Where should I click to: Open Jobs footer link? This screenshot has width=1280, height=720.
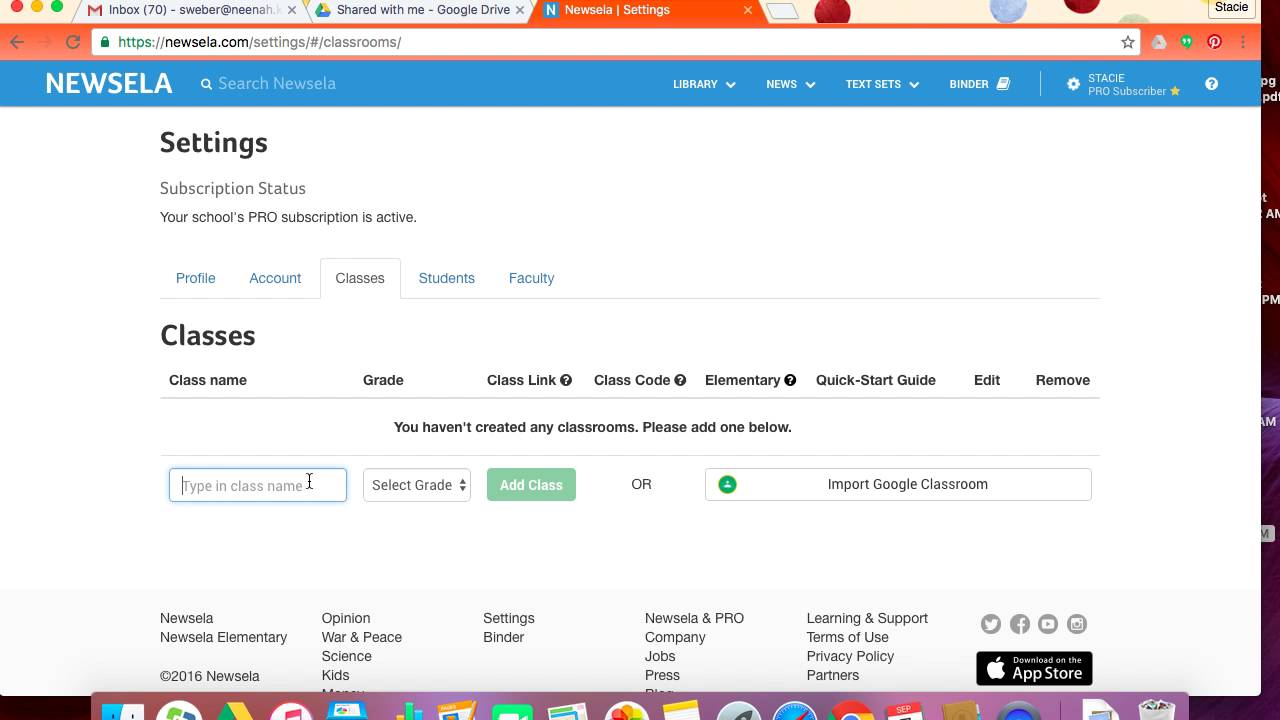coord(660,656)
